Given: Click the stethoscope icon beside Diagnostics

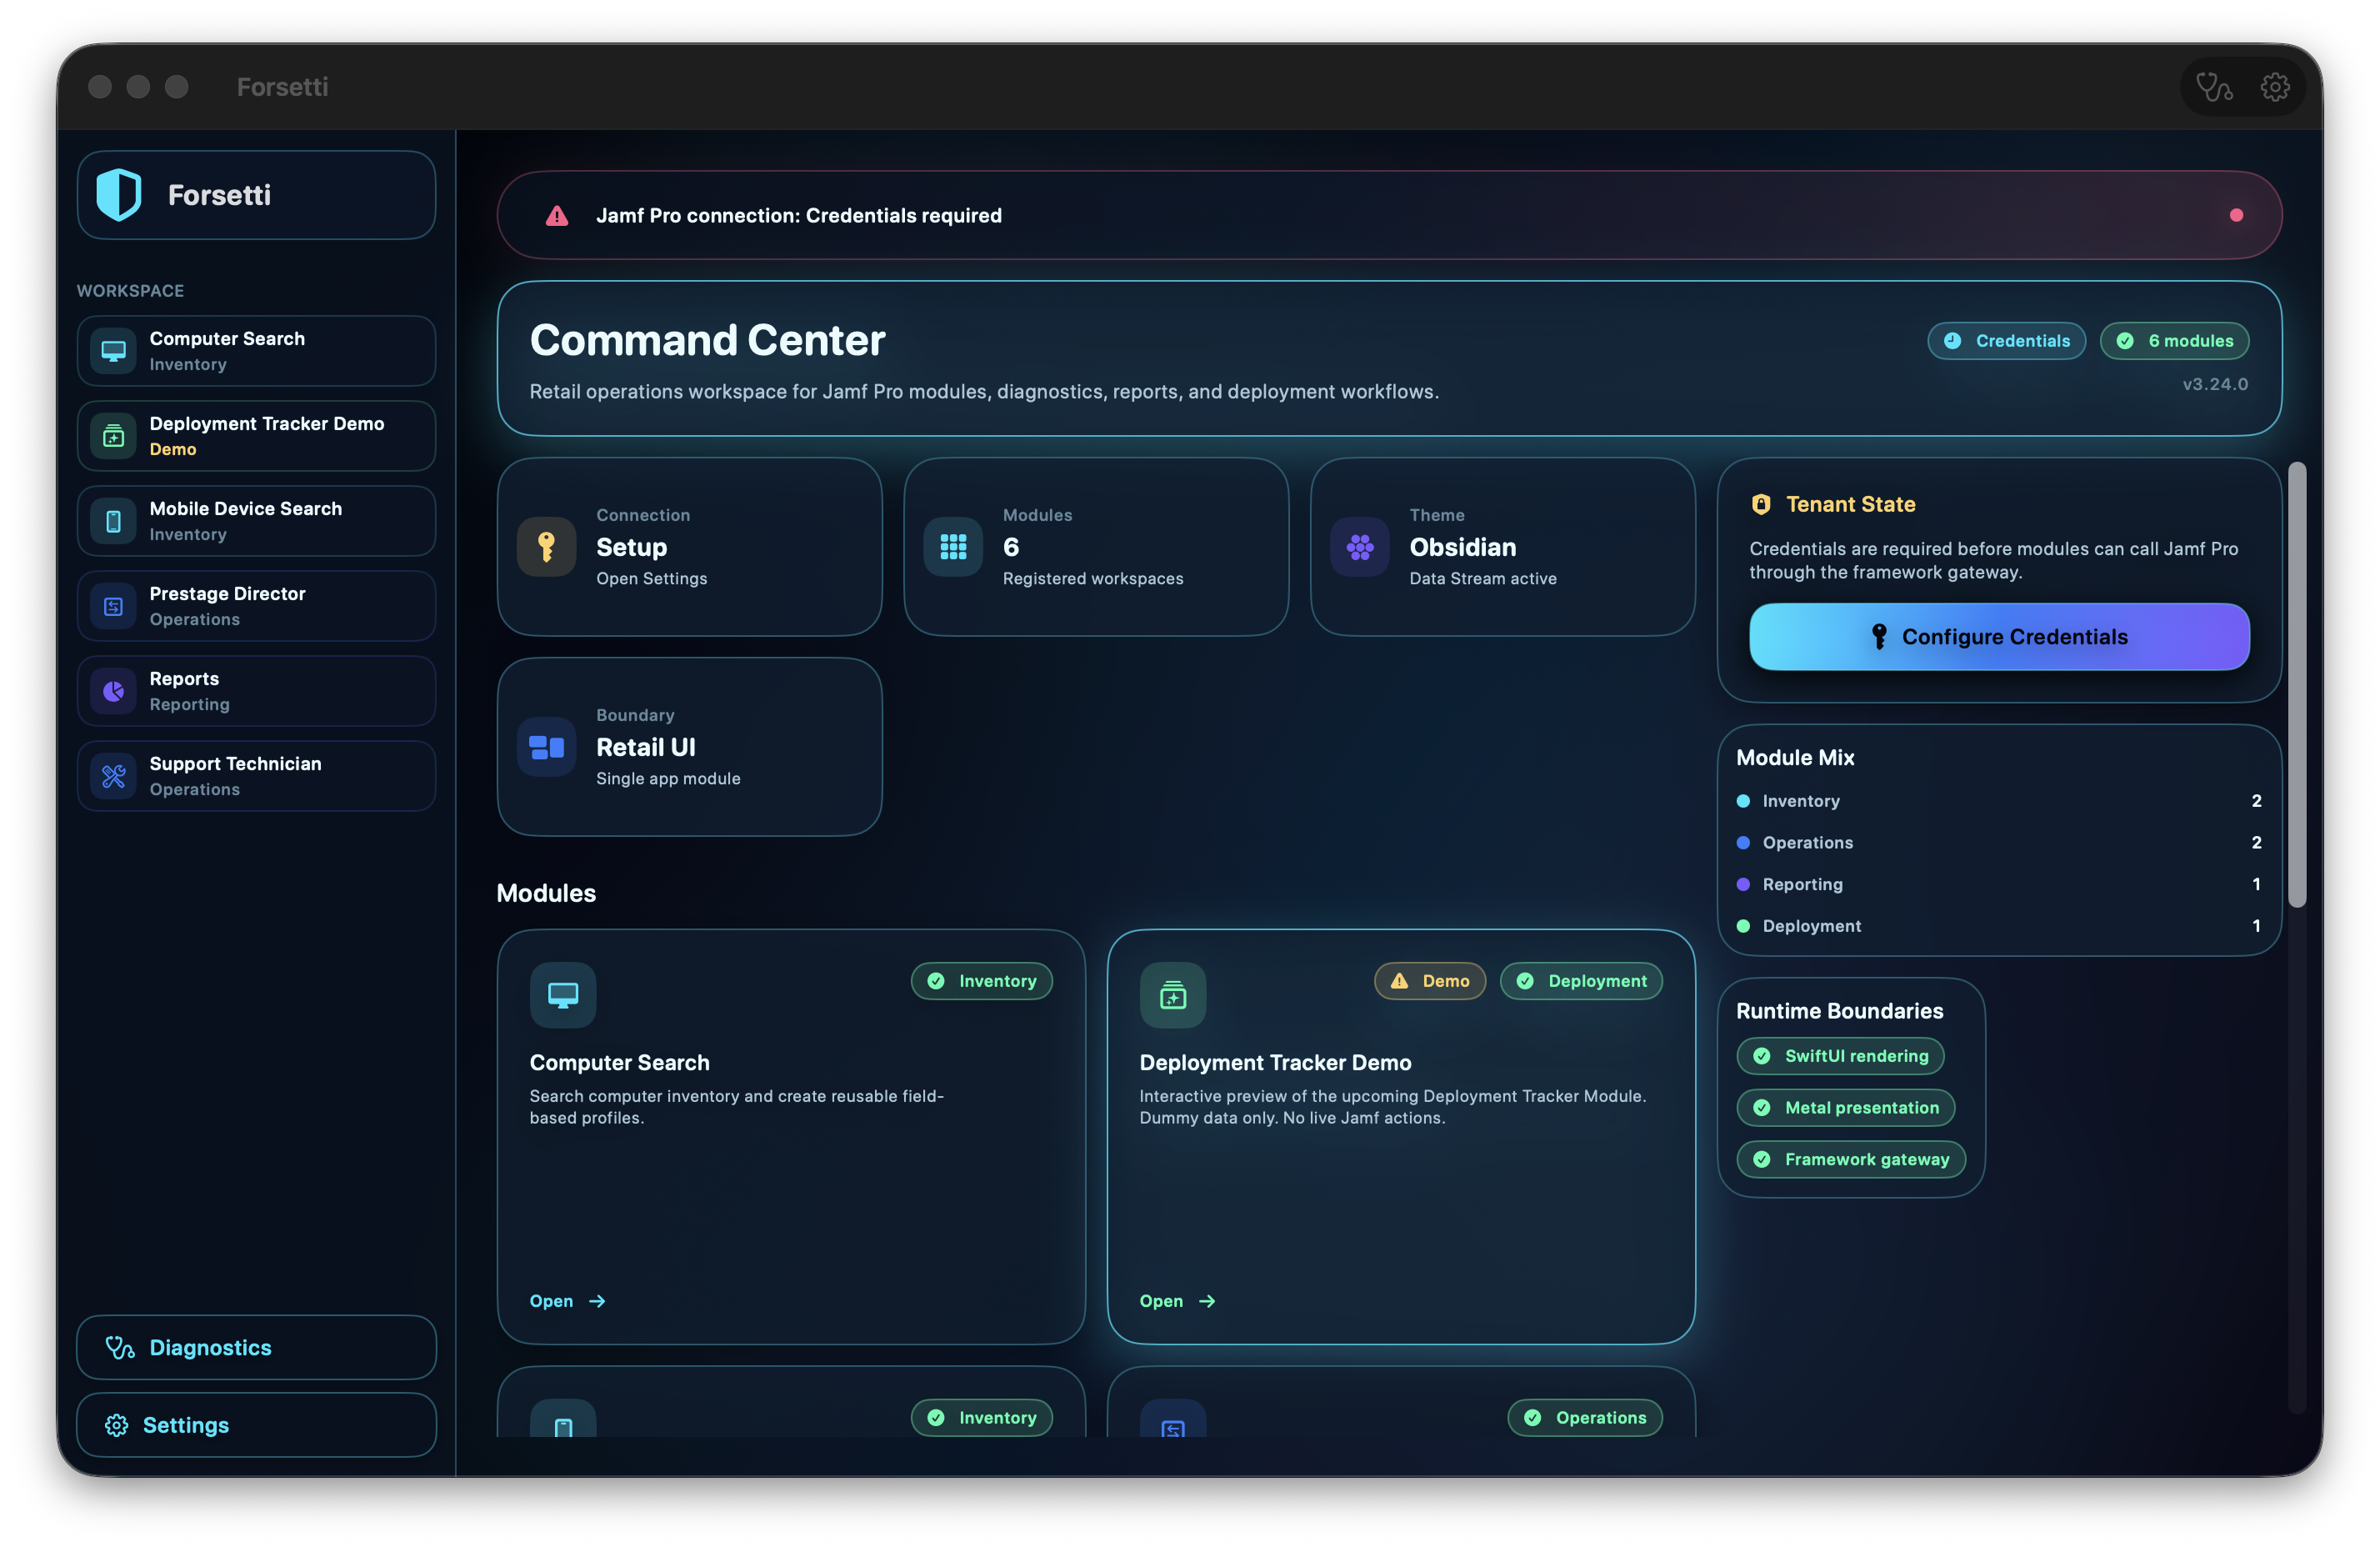Looking at the screenshot, I should click(120, 1347).
